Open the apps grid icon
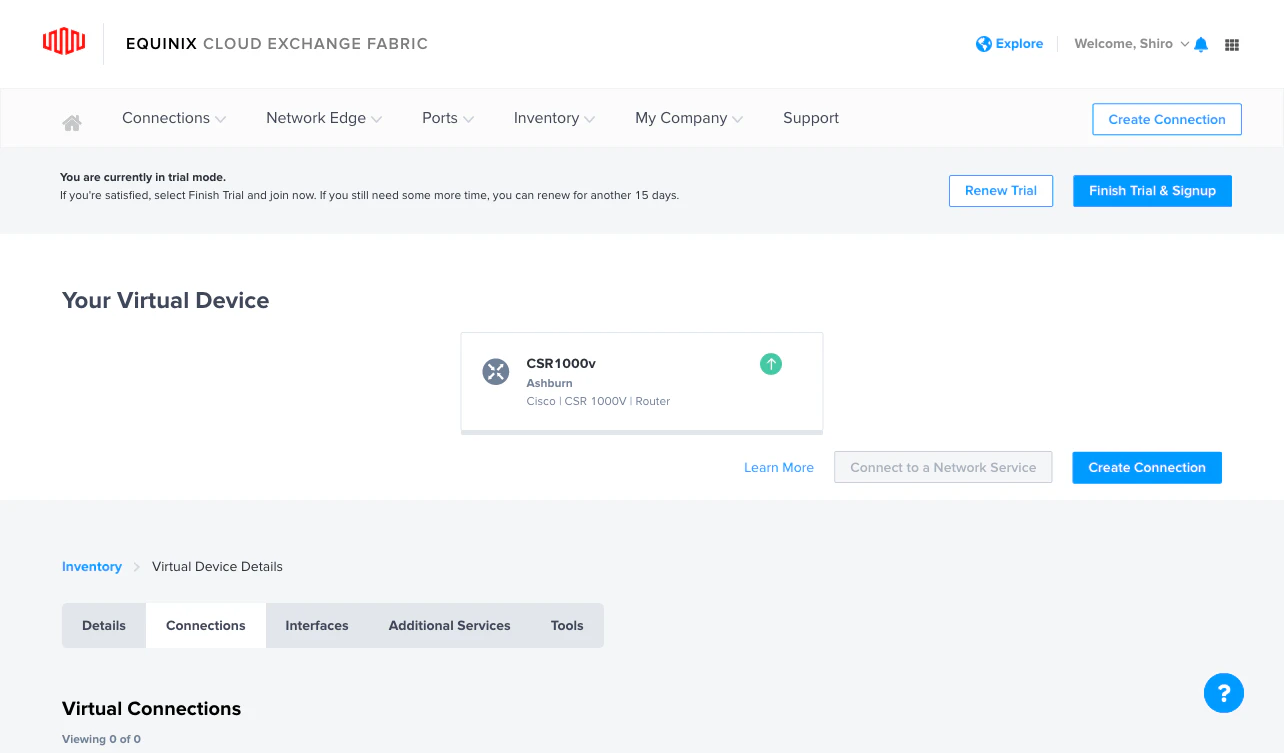This screenshot has height=753, width=1284. click(1232, 45)
